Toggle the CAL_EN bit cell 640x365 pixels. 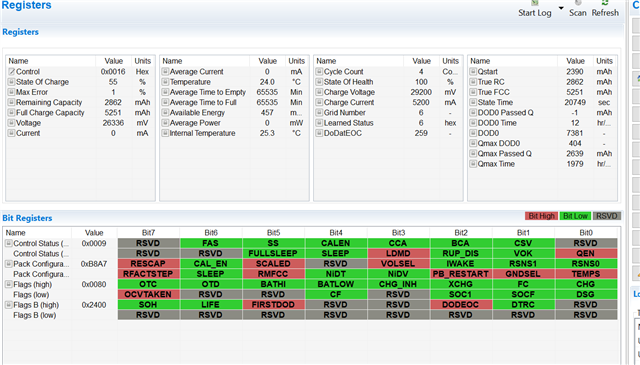point(211,263)
